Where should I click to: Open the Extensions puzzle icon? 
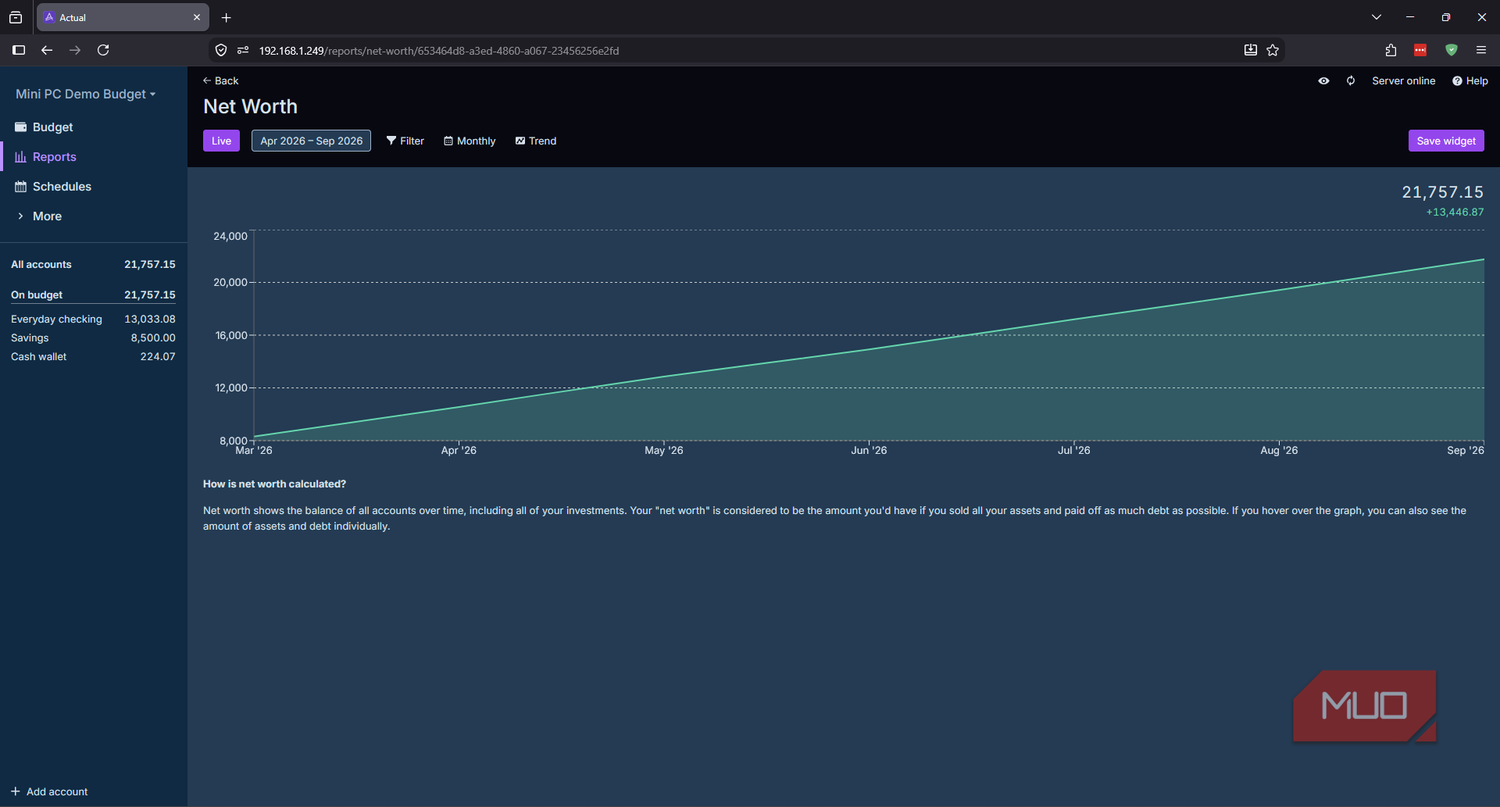click(x=1391, y=50)
